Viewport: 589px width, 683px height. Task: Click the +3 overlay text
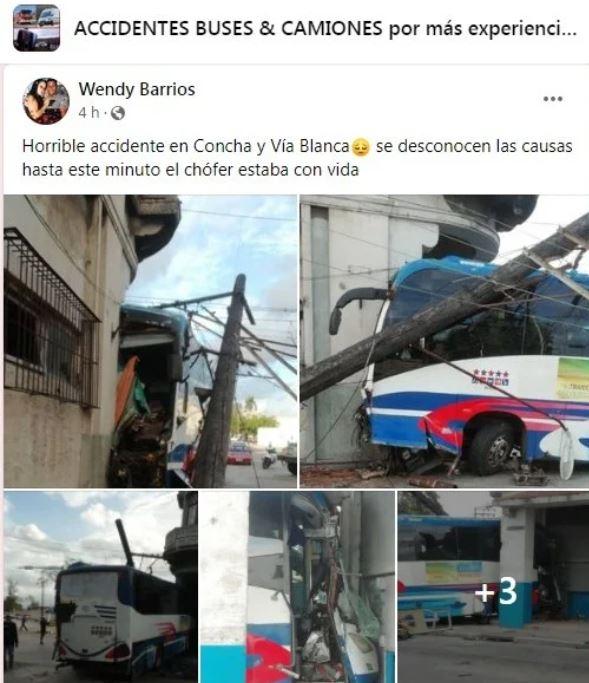(496, 592)
